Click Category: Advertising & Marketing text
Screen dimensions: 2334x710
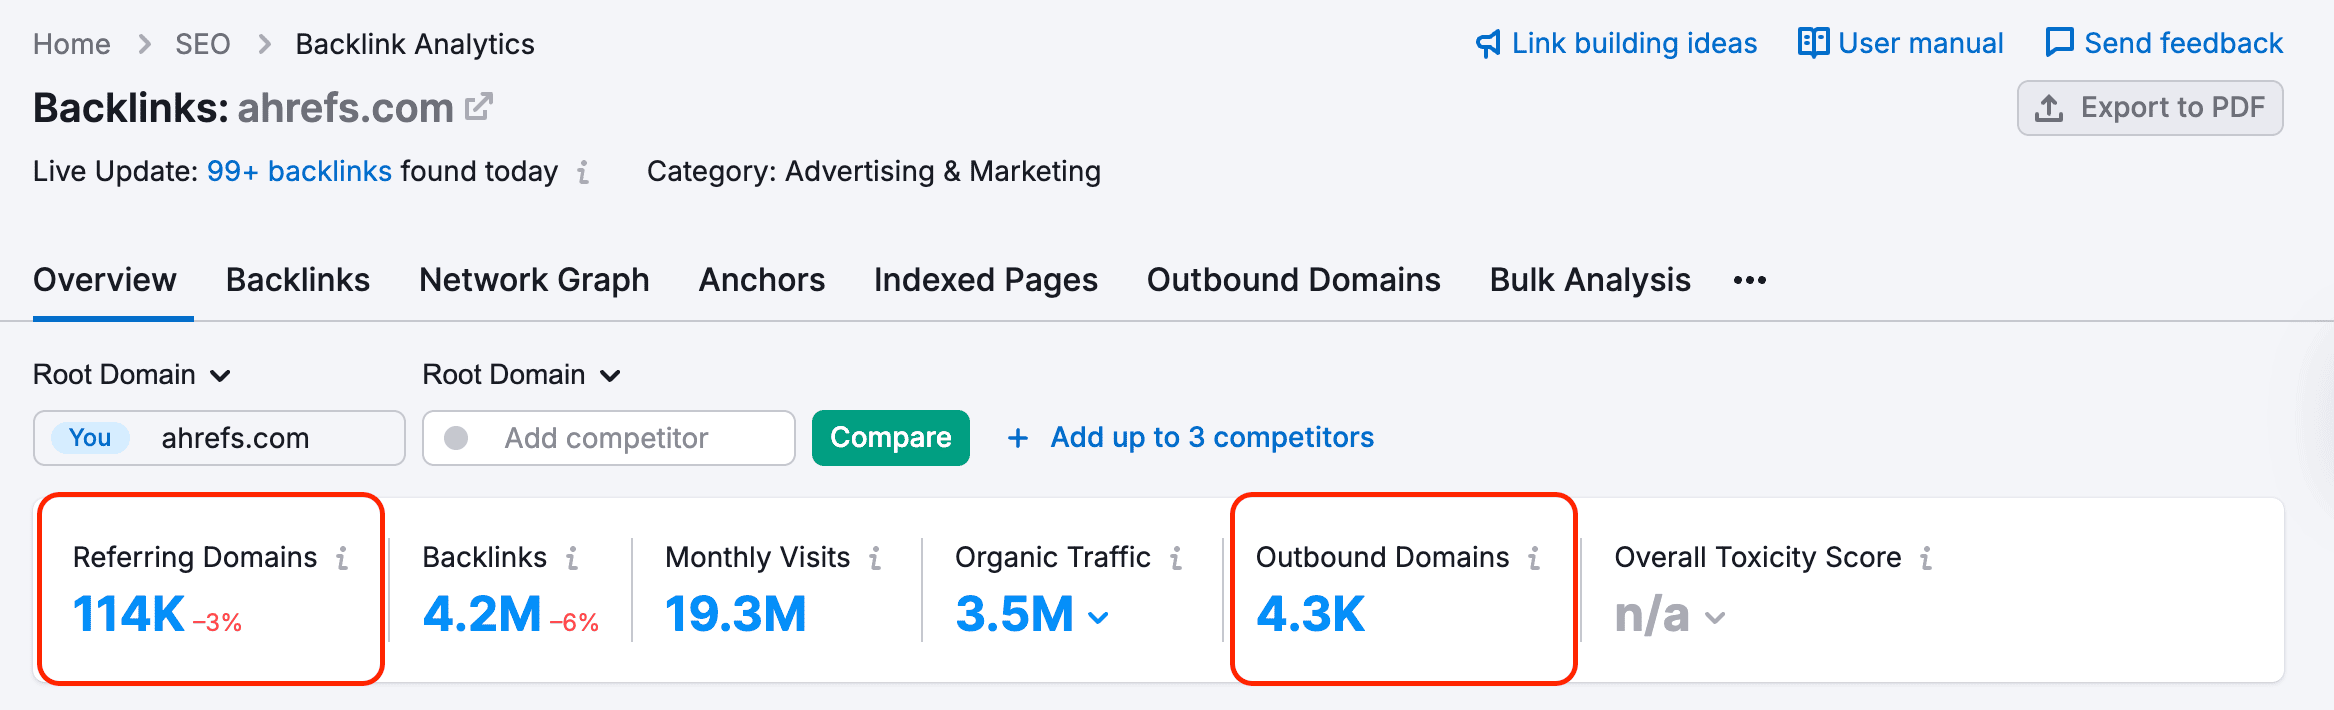tap(874, 171)
